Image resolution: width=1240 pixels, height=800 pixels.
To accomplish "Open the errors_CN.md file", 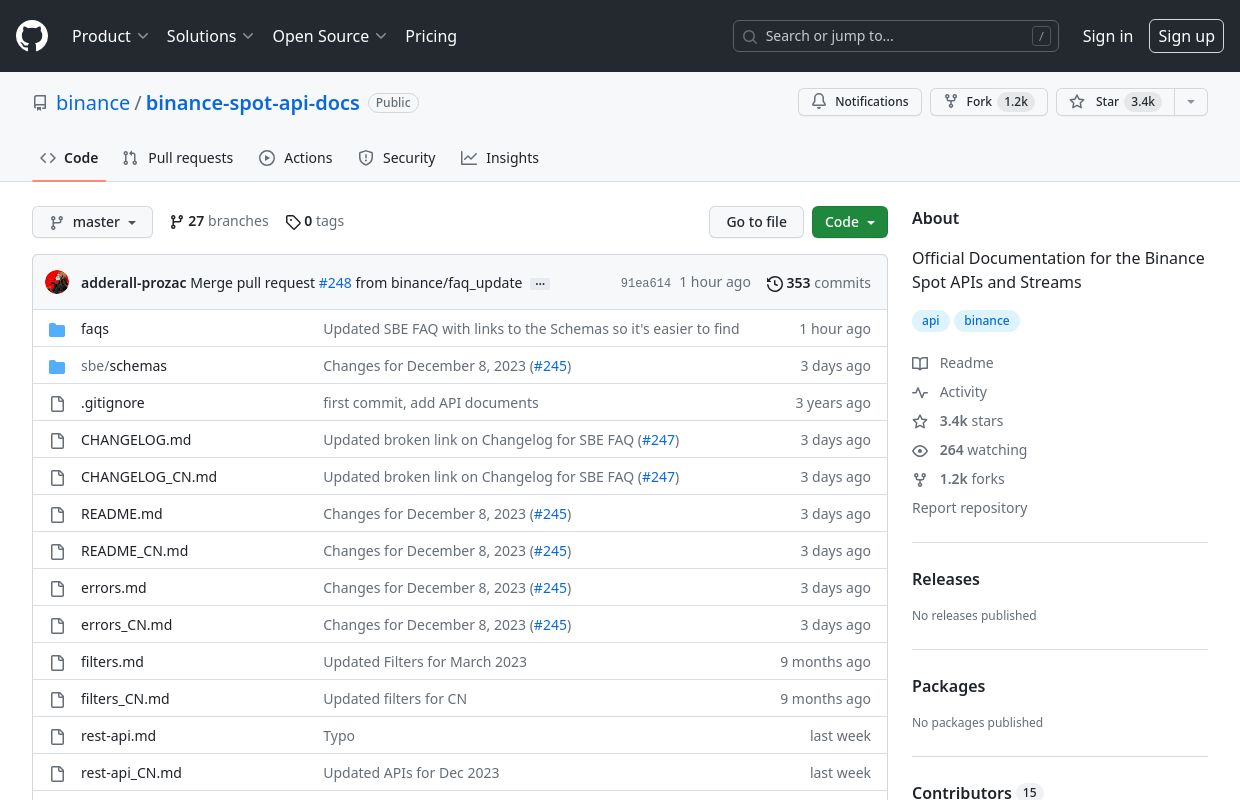I will click(126, 625).
